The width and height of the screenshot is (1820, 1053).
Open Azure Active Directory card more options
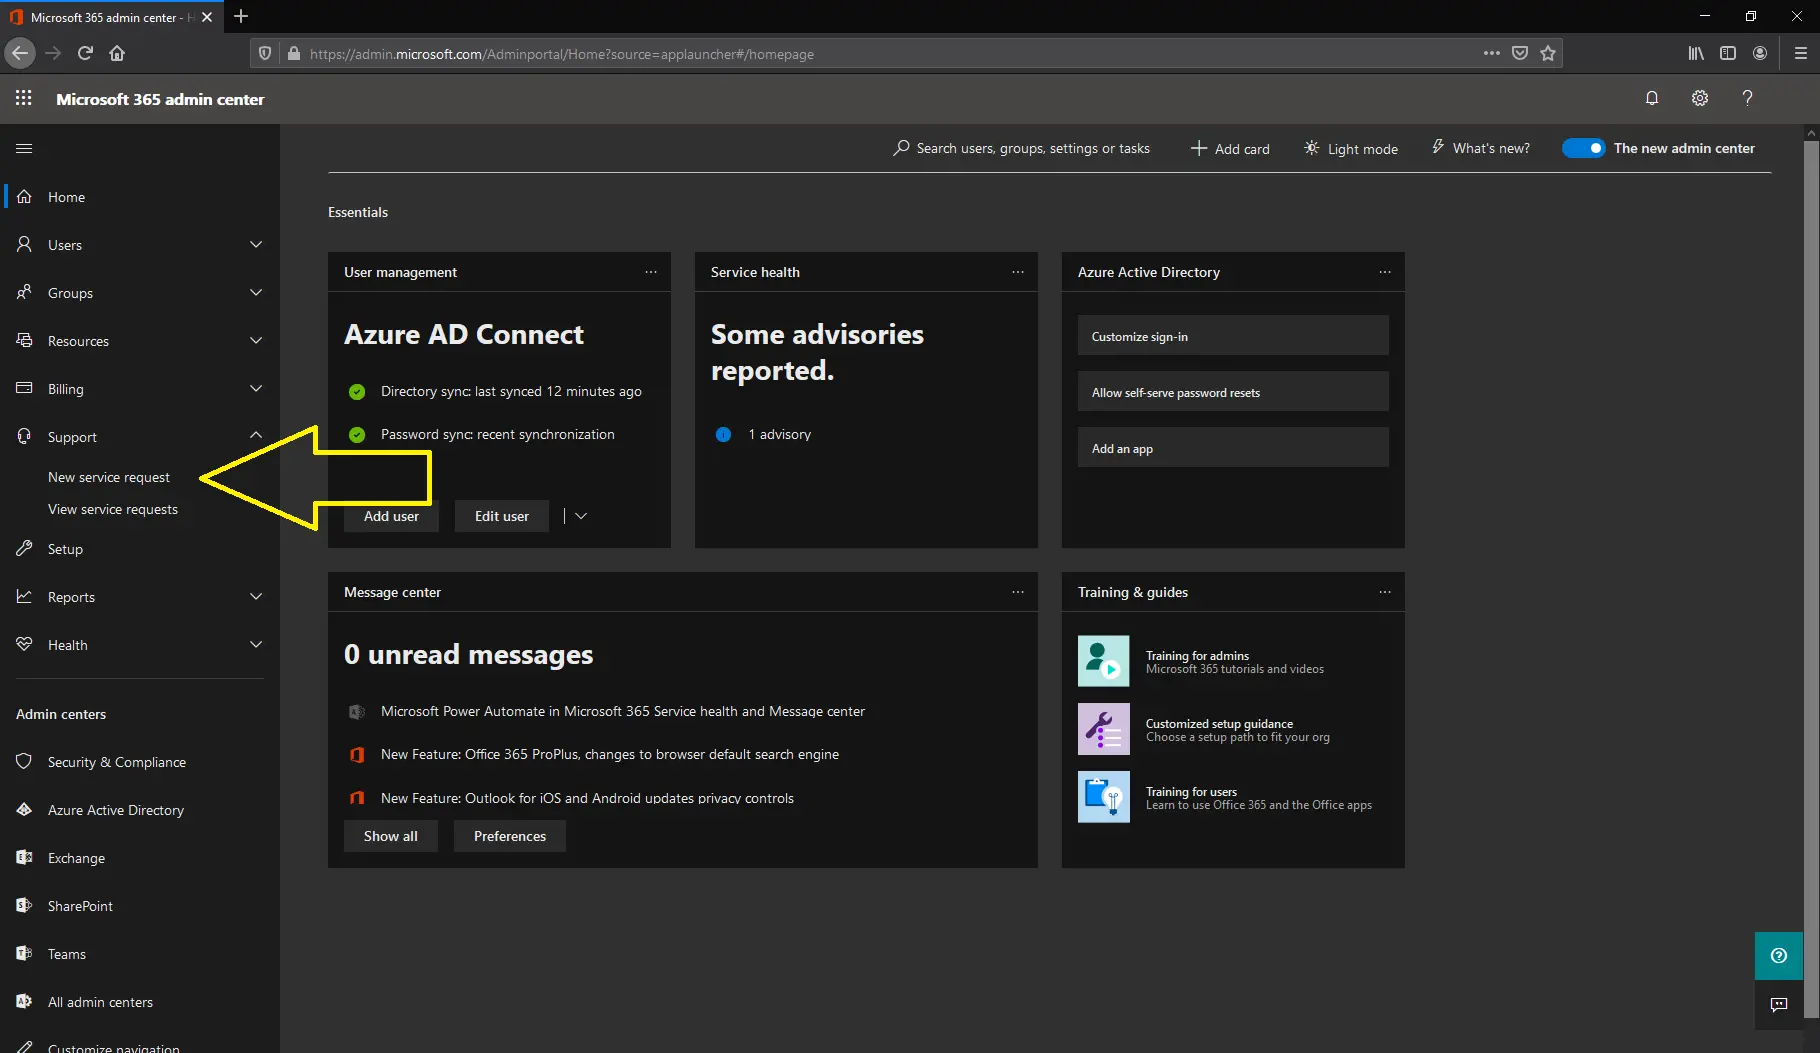(1385, 272)
